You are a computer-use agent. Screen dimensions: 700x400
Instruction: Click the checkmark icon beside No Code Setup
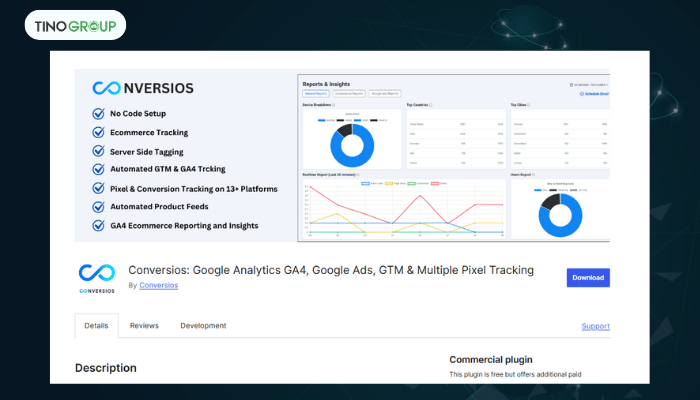coord(98,113)
